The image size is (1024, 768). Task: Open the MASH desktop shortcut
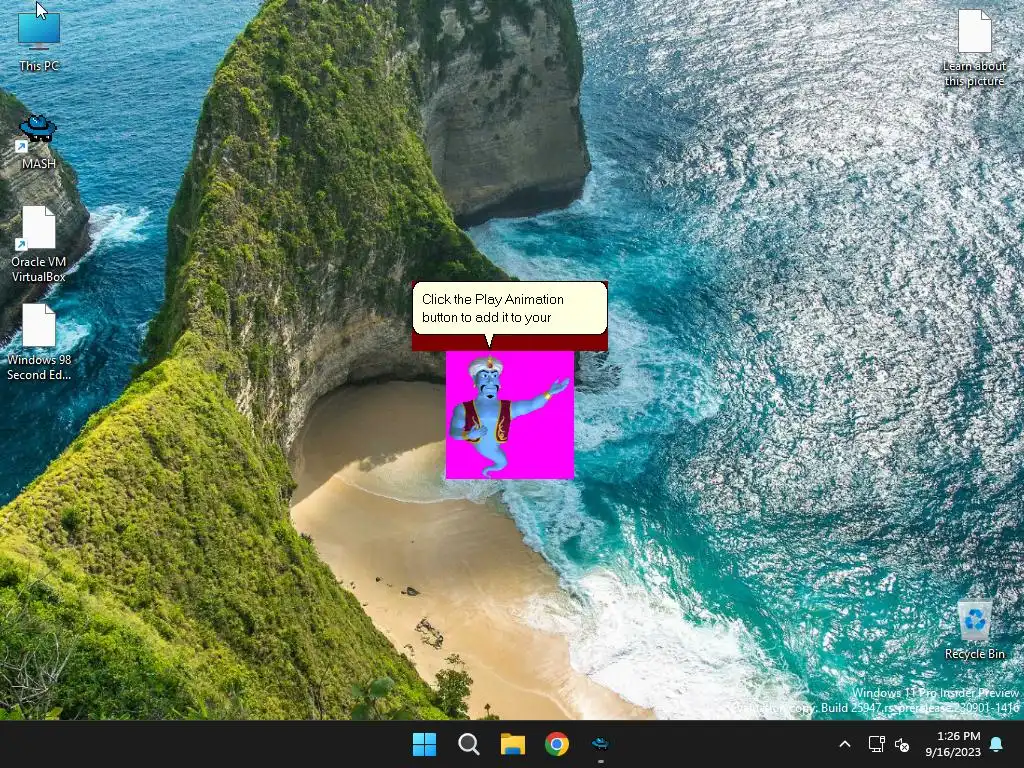pyautogui.click(x=38, y=142)
